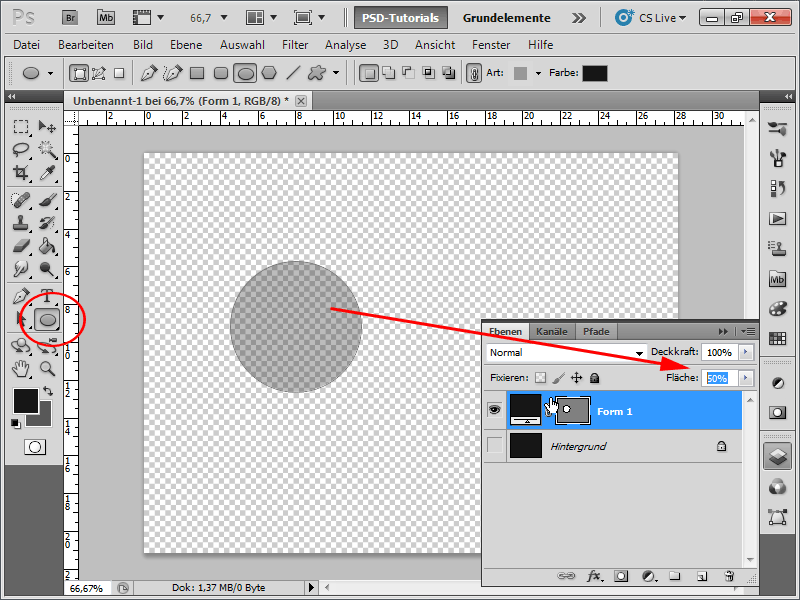This screenshot has height=600, width=800.
Task: Enable Paths mode in options bar
Action: pos(98,73)
